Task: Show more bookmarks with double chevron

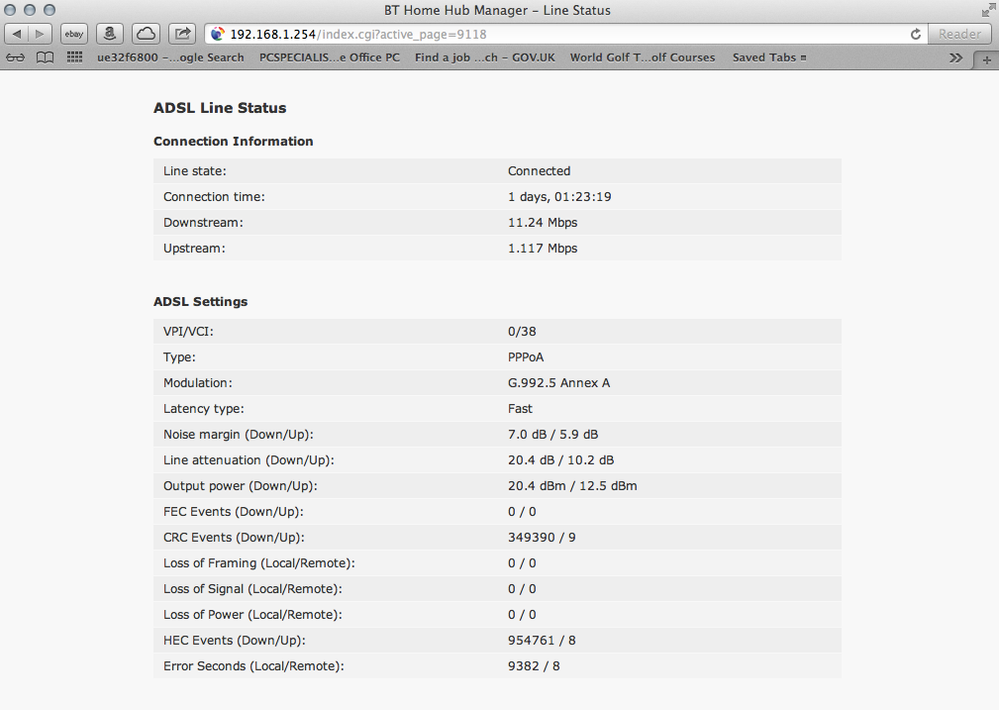Action: coord(956,58)
